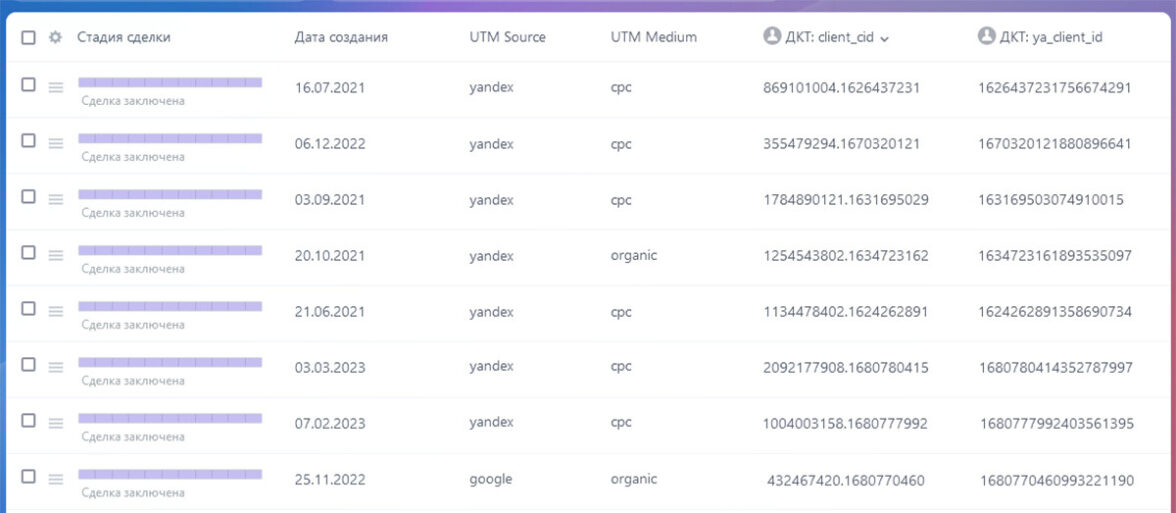Open row menu for the 03.09.2021 deal
Viewport: 1176px width, 513px height.
coord(56,199)
